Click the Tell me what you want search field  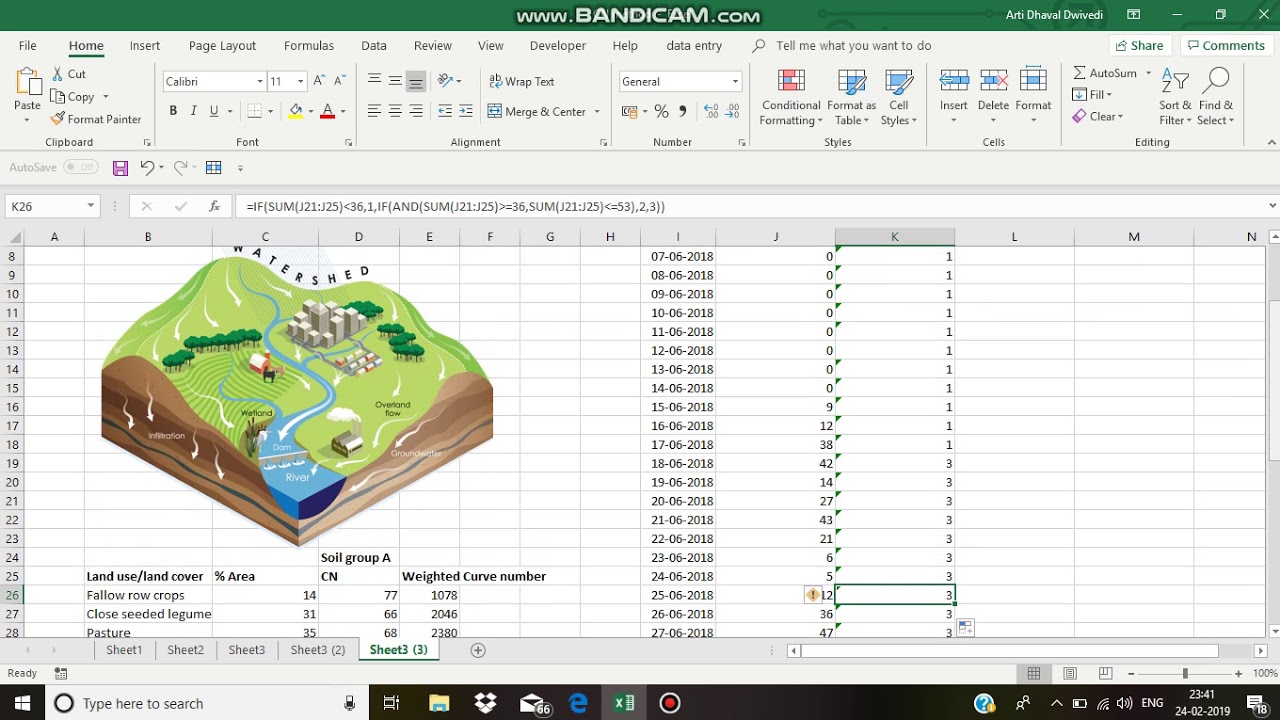point(853,45)
